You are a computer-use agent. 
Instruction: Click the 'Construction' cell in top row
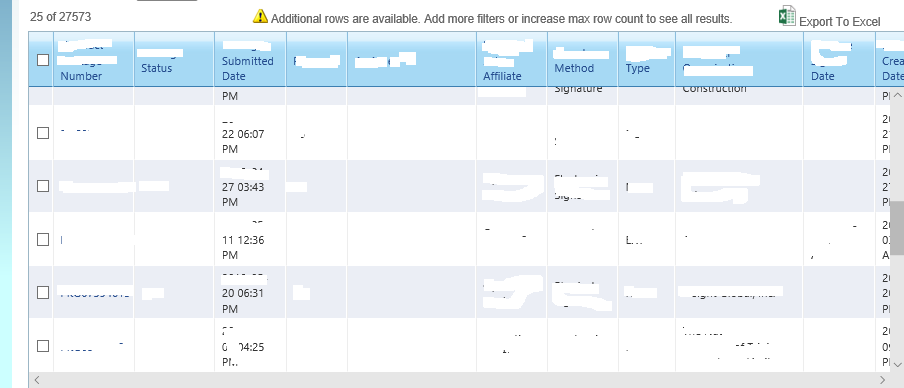[714, 89]
